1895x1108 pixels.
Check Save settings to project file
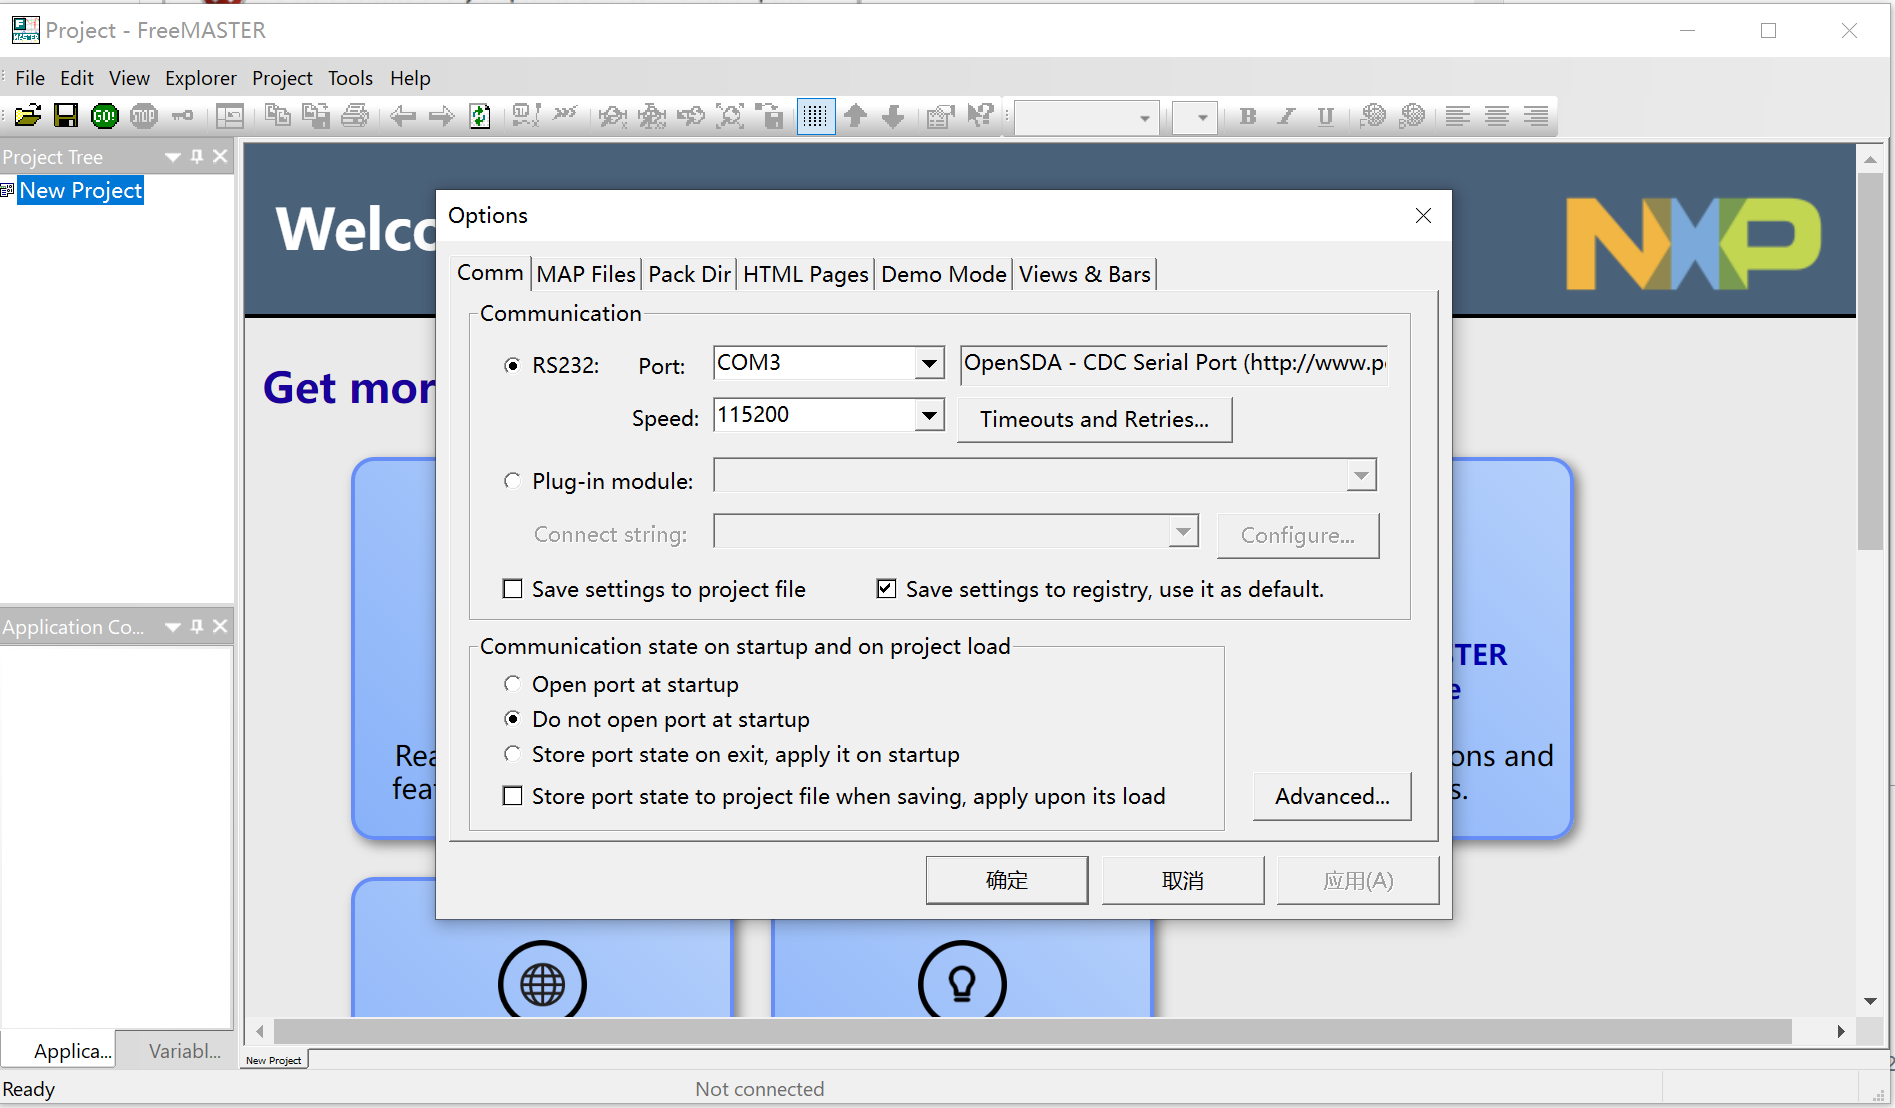click(513, 589)
